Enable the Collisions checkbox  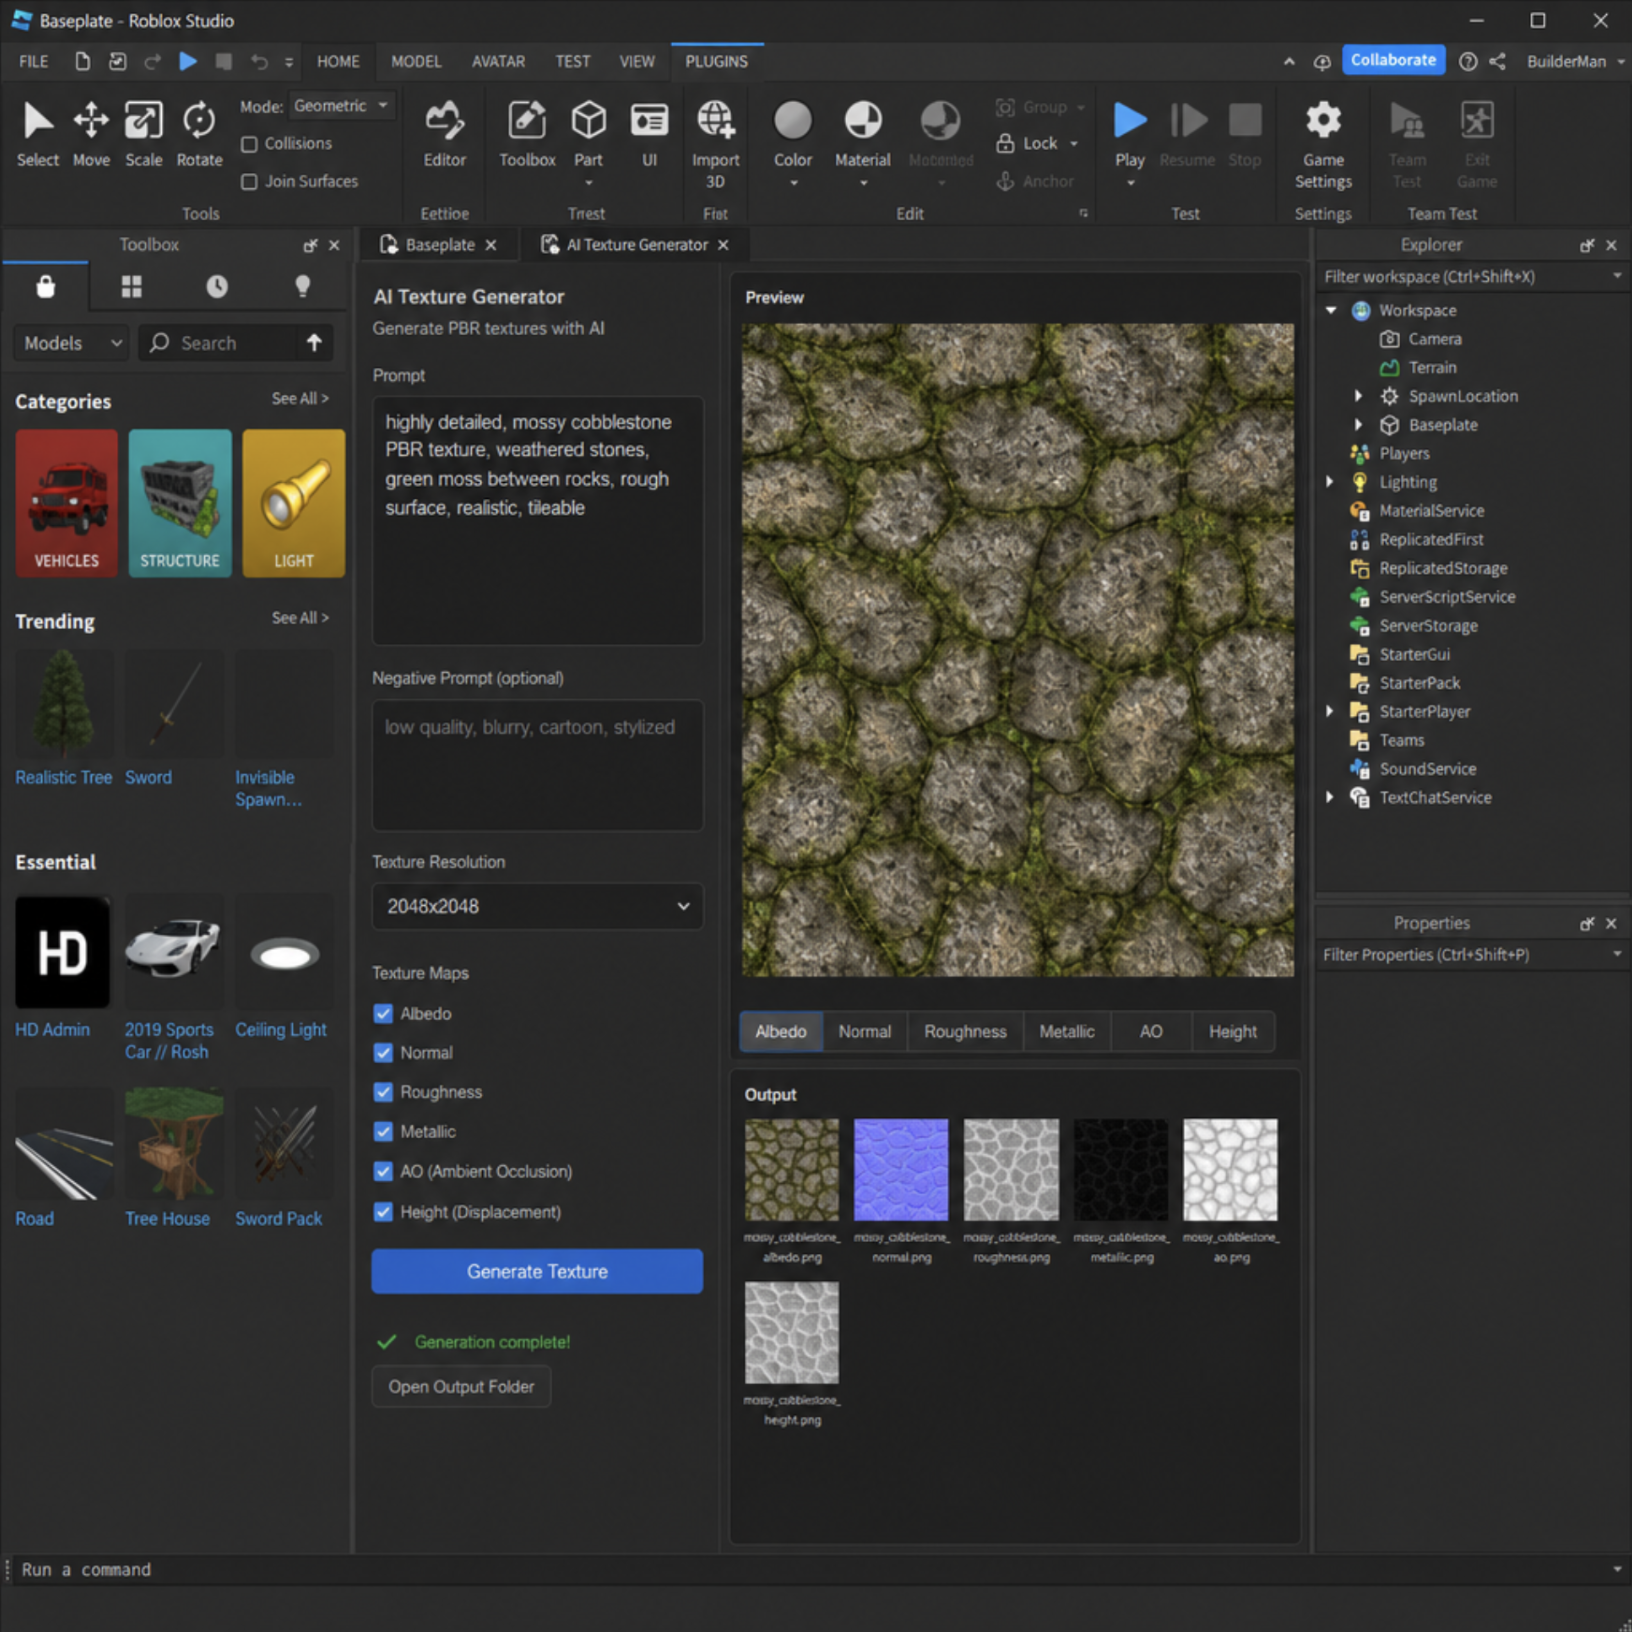pyautogui.click(x=249, y=144)
